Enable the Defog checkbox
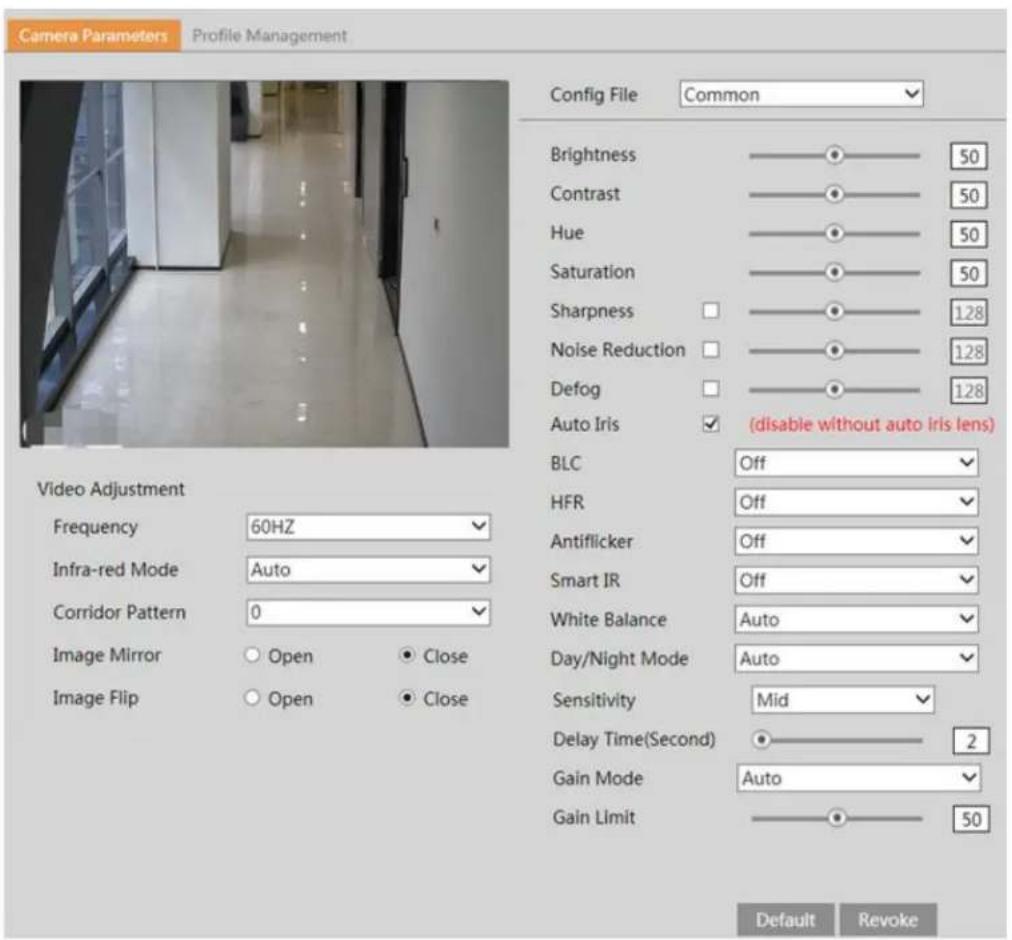This screenshot has height=940, width=1012. coord(711,389)
